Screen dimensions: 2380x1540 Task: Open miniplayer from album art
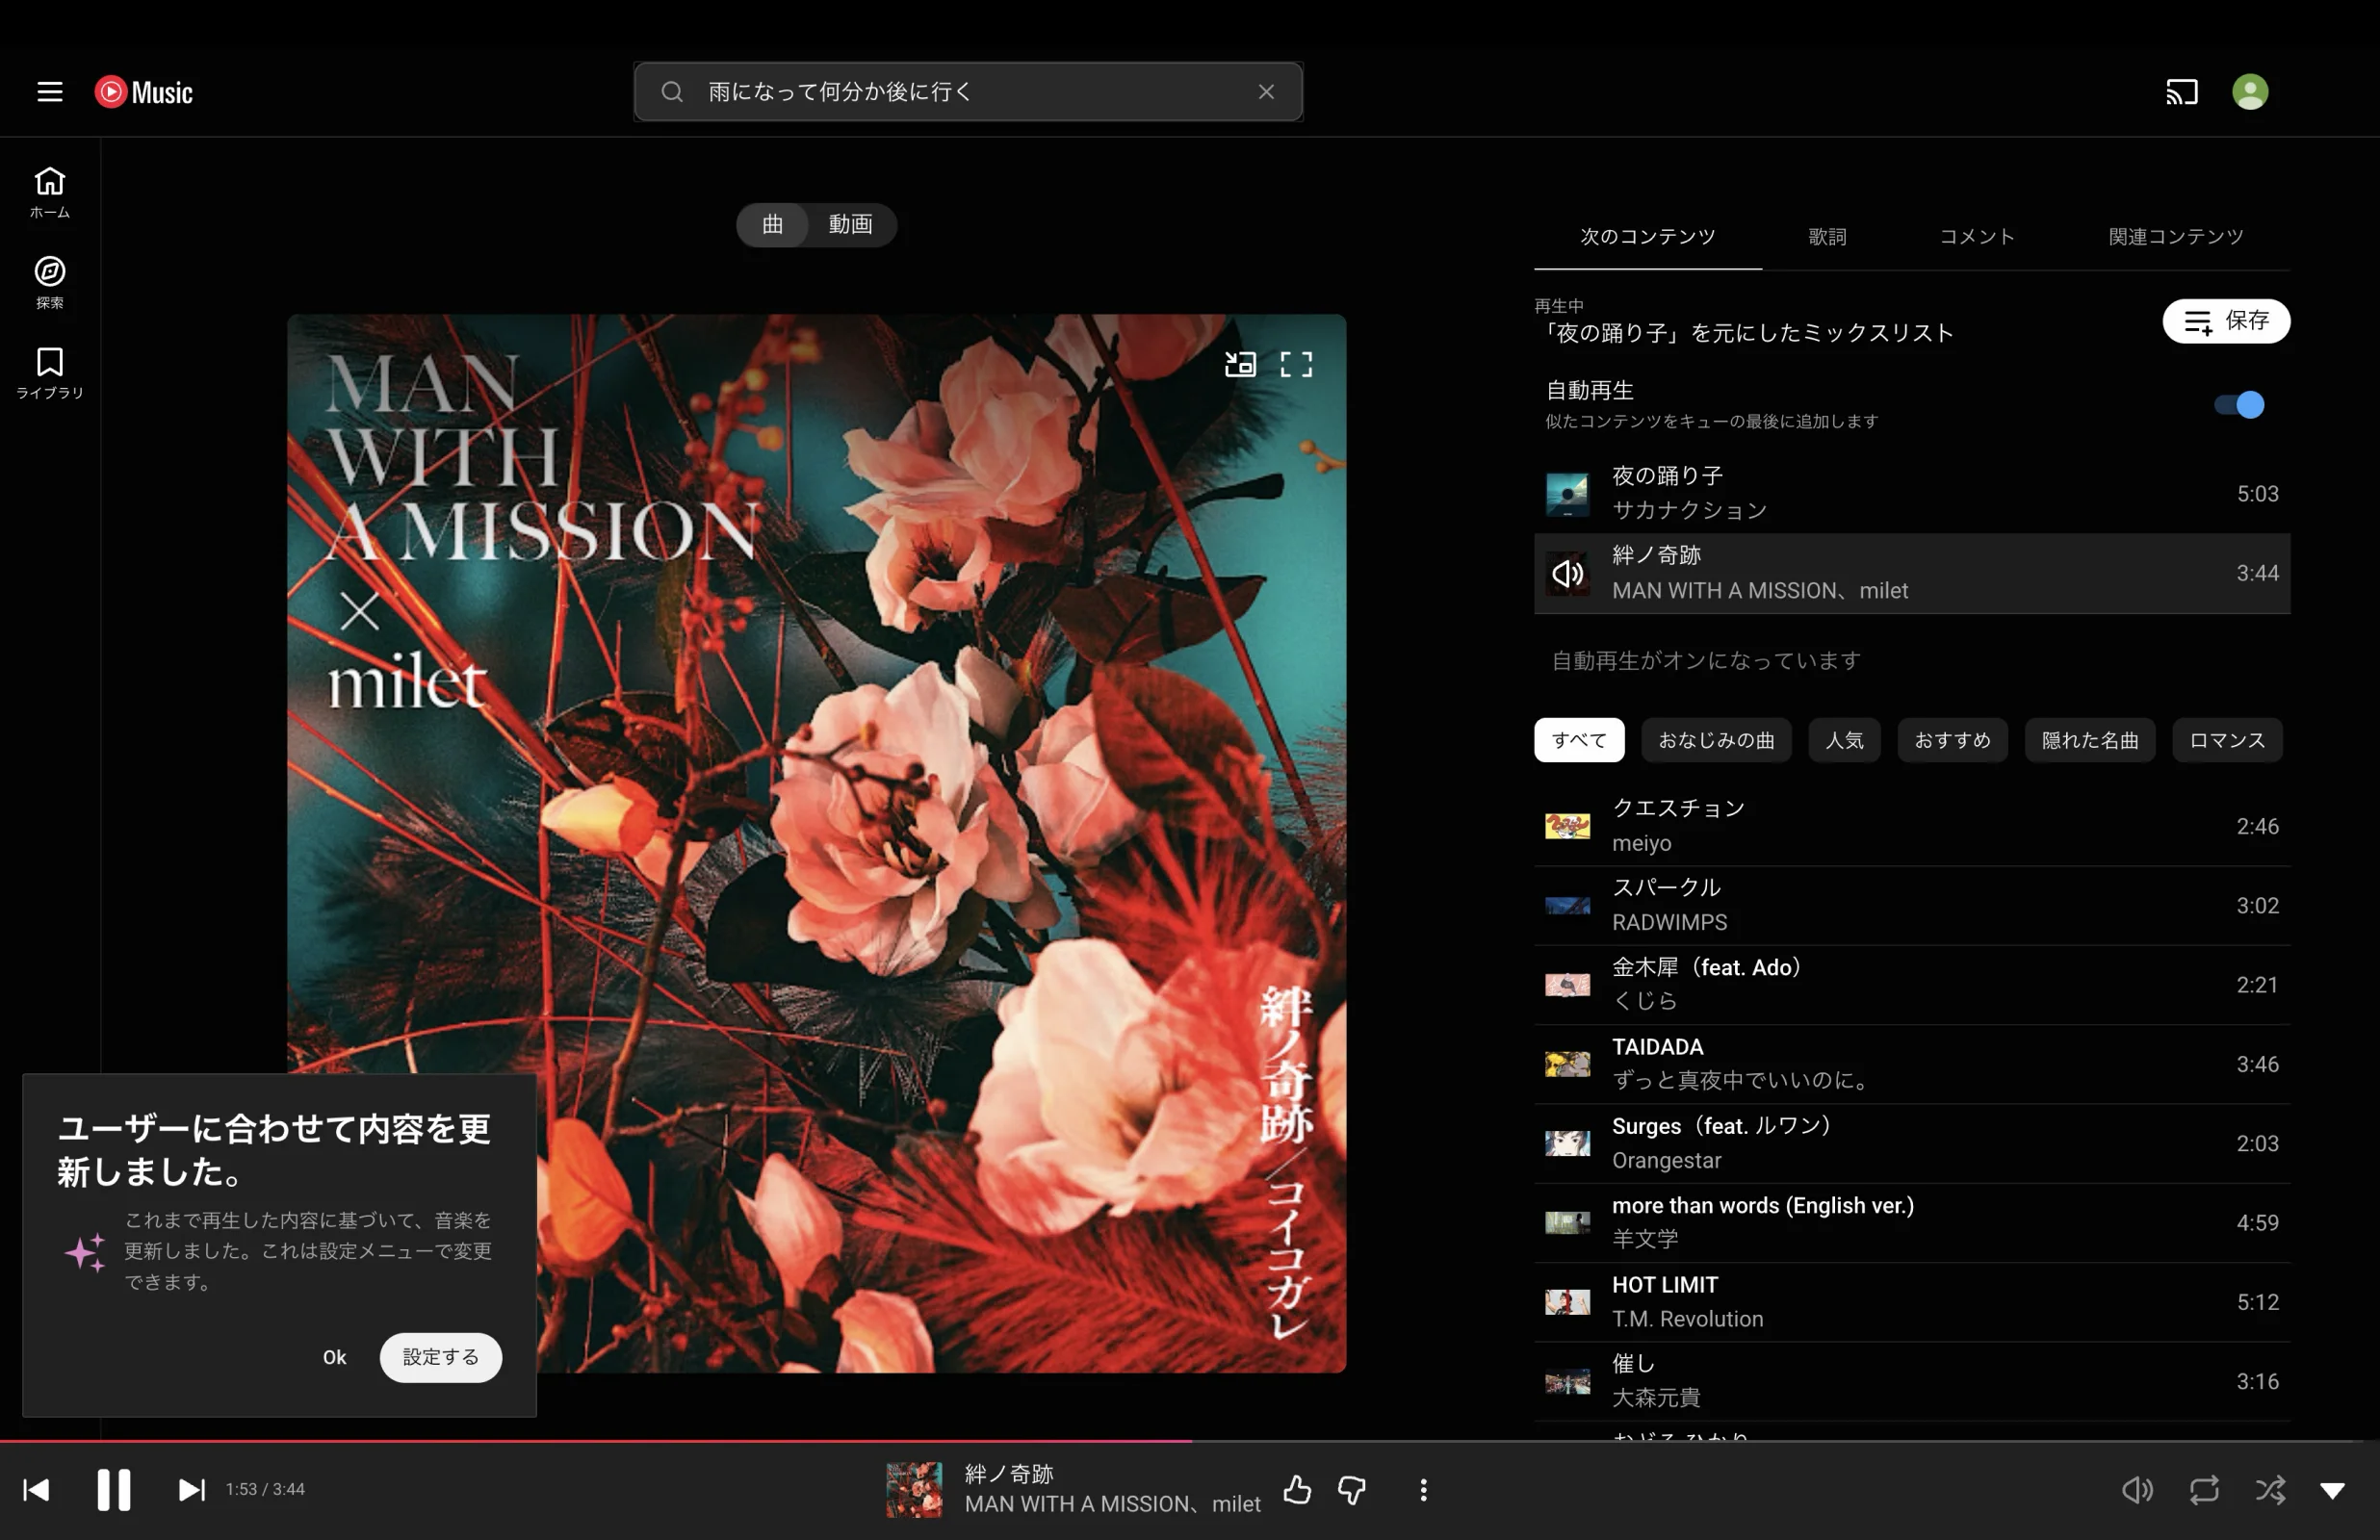coord(1240,364)
